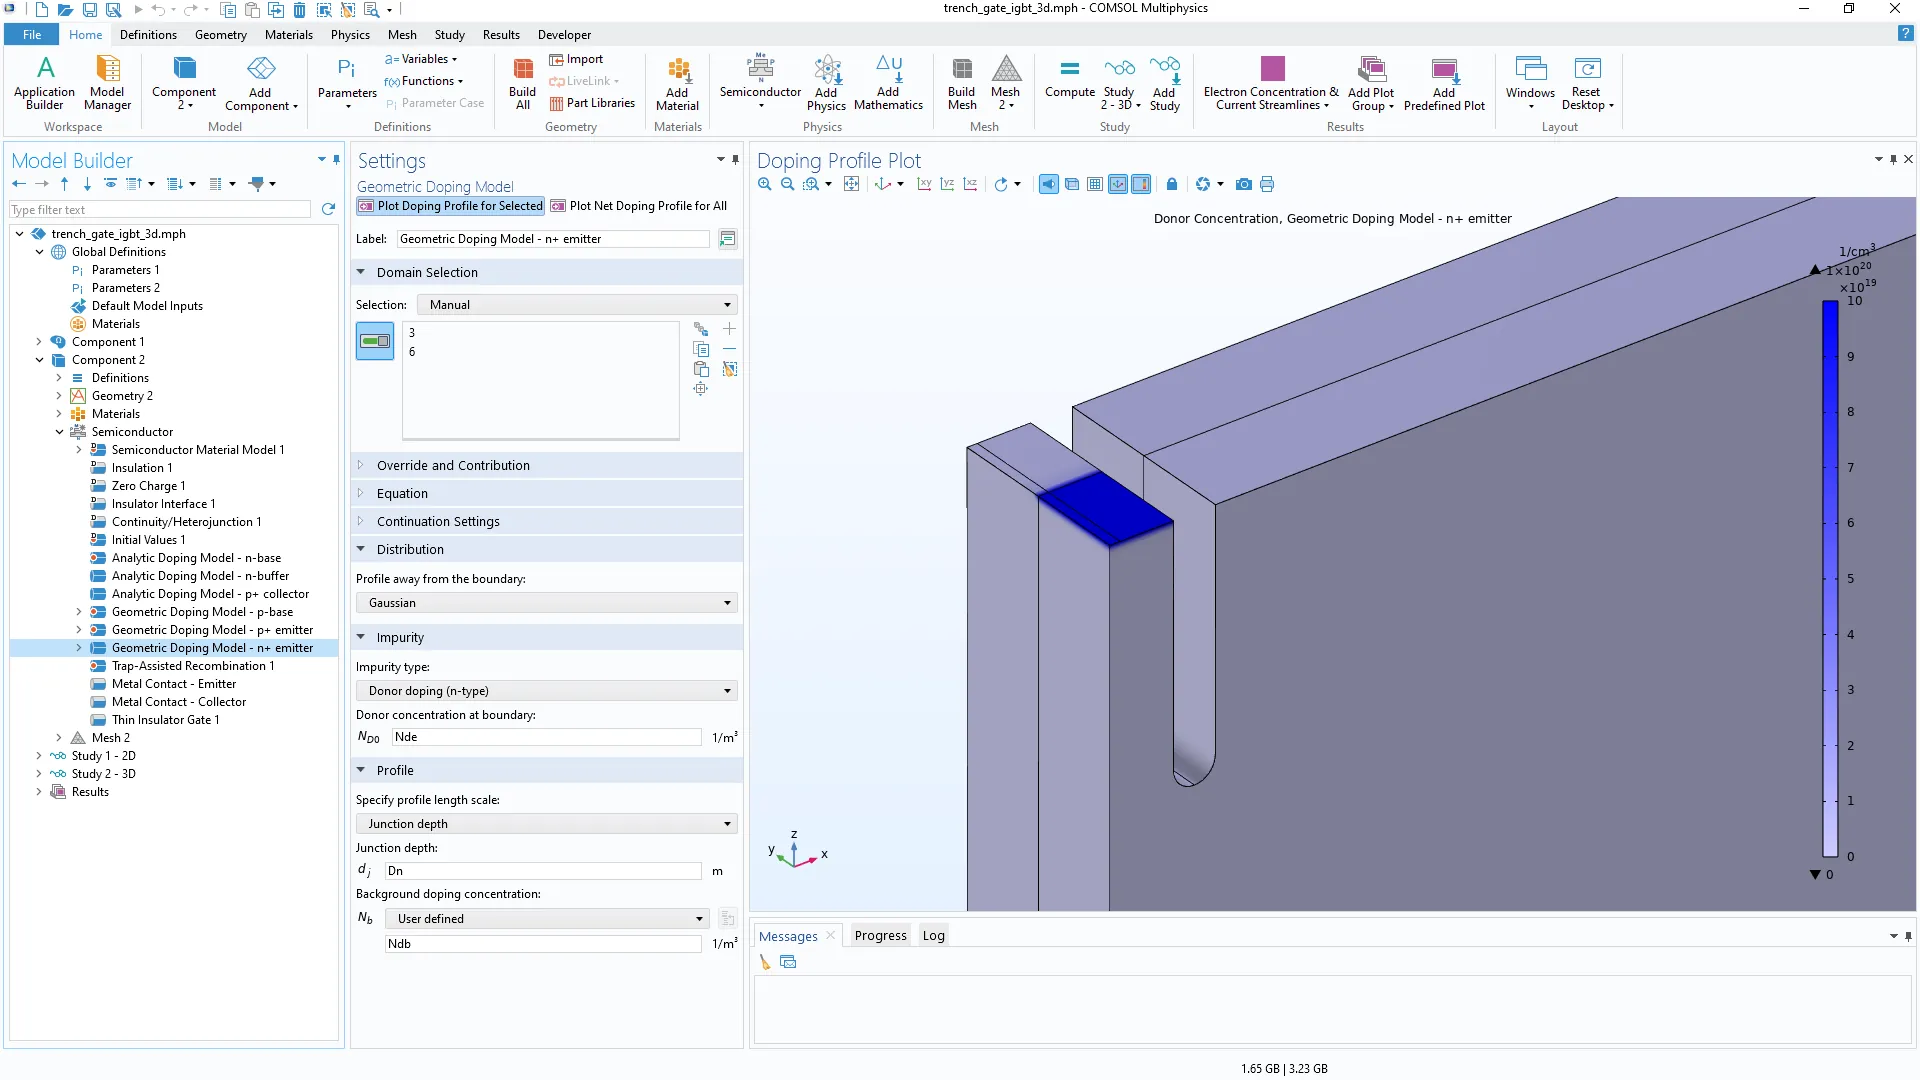Toggle the grid display in plot toolbar
Screen dimensions: 1920x1080
coord(1095,184)
